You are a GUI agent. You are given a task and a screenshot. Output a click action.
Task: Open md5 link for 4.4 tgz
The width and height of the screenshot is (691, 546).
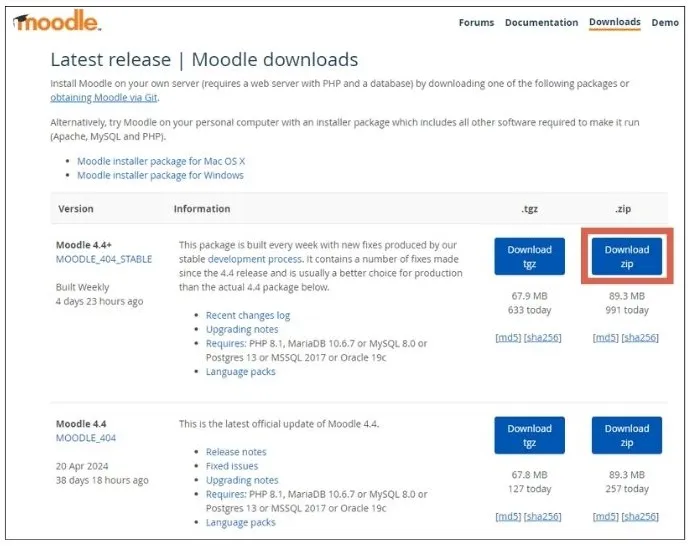click(x=508, y=516)
